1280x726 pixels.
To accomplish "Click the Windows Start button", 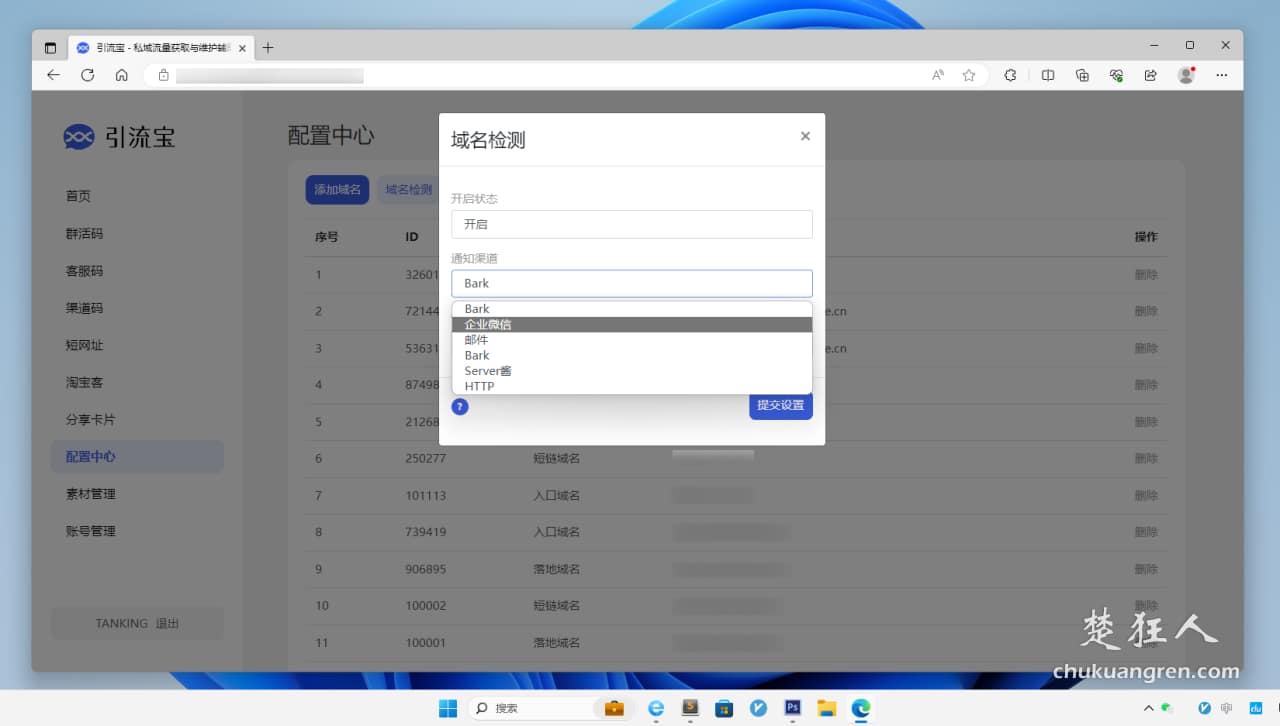I will 447,708.
